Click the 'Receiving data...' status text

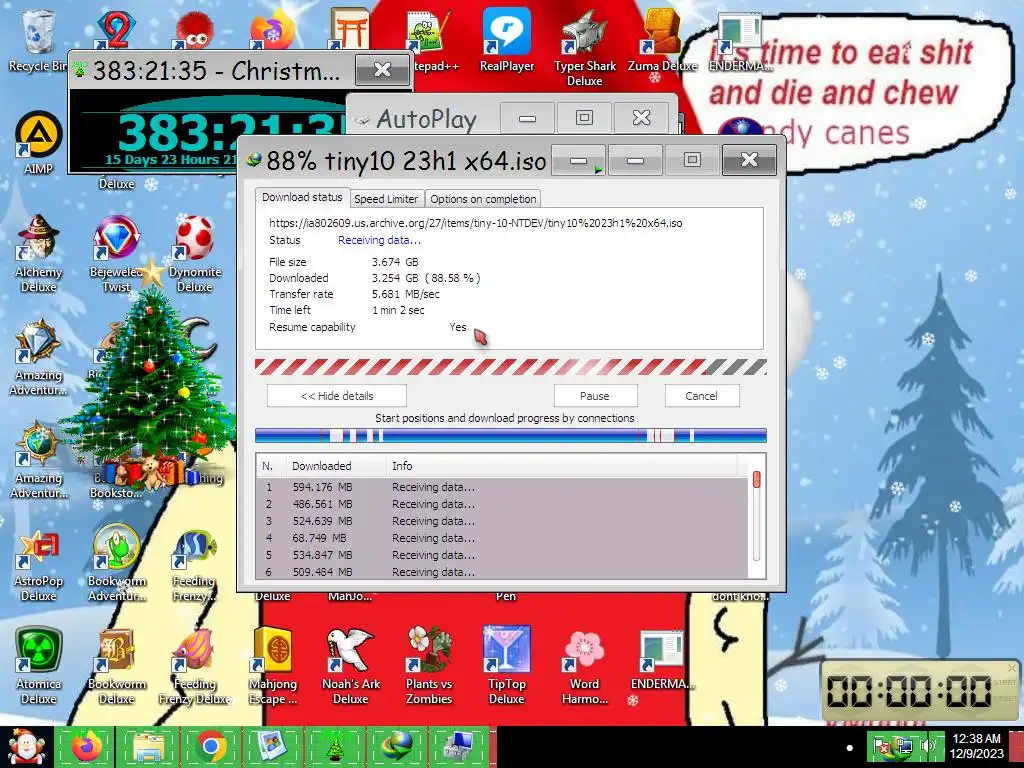click(x=379, y=240)
